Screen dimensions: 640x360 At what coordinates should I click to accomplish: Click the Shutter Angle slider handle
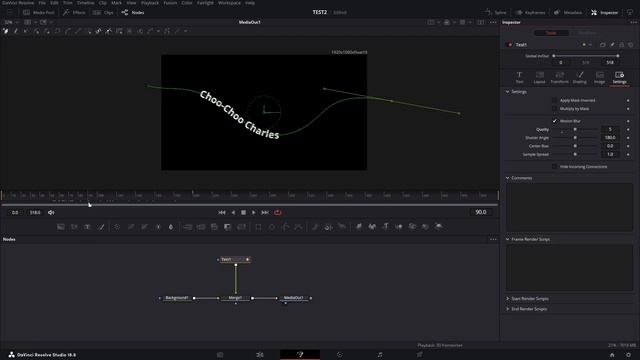(575, 138)
